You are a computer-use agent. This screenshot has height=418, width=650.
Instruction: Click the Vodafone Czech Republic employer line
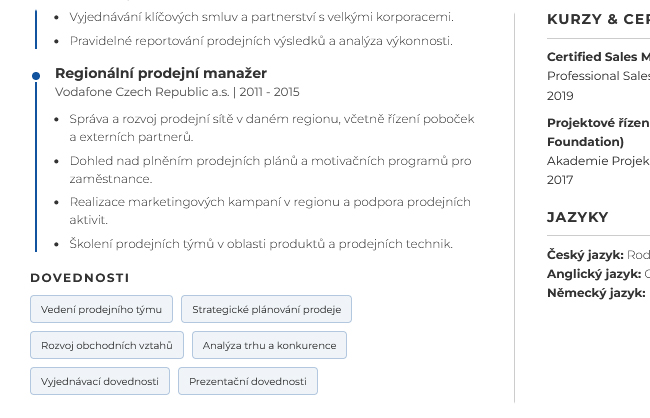click(x=177, y=92)
